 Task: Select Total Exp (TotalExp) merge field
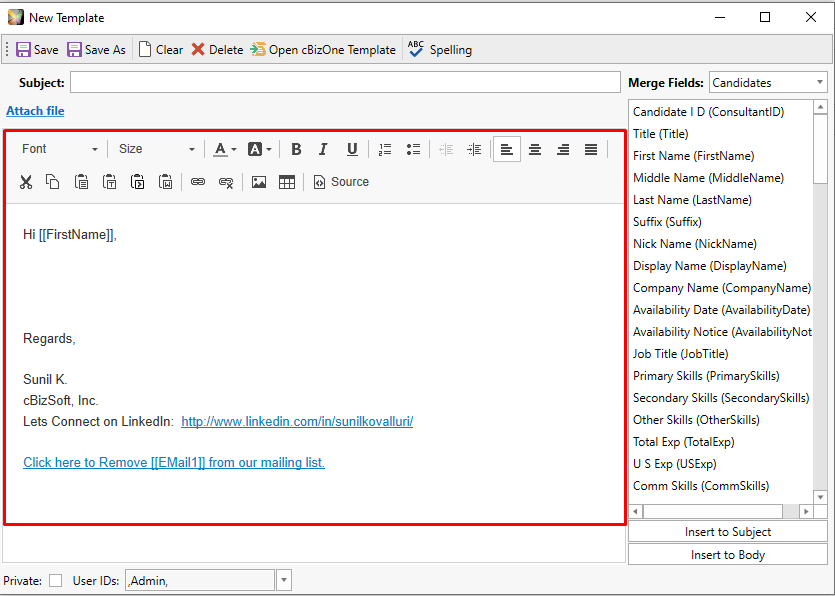[683, 442]
